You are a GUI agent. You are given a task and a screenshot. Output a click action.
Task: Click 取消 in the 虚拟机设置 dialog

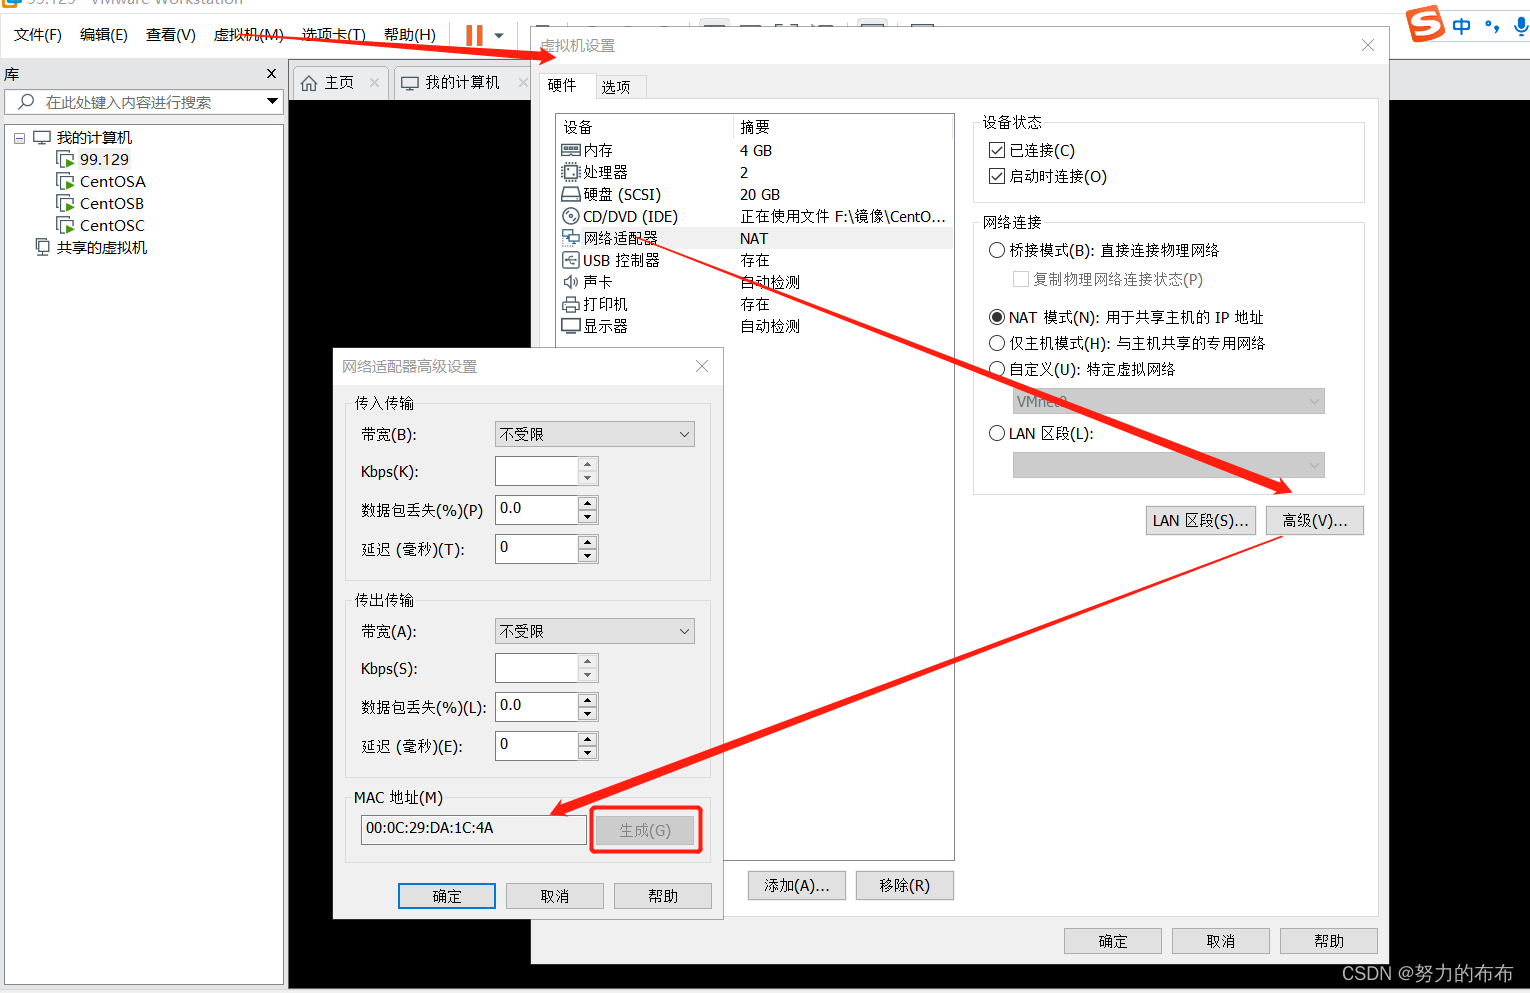[1221, 941]
